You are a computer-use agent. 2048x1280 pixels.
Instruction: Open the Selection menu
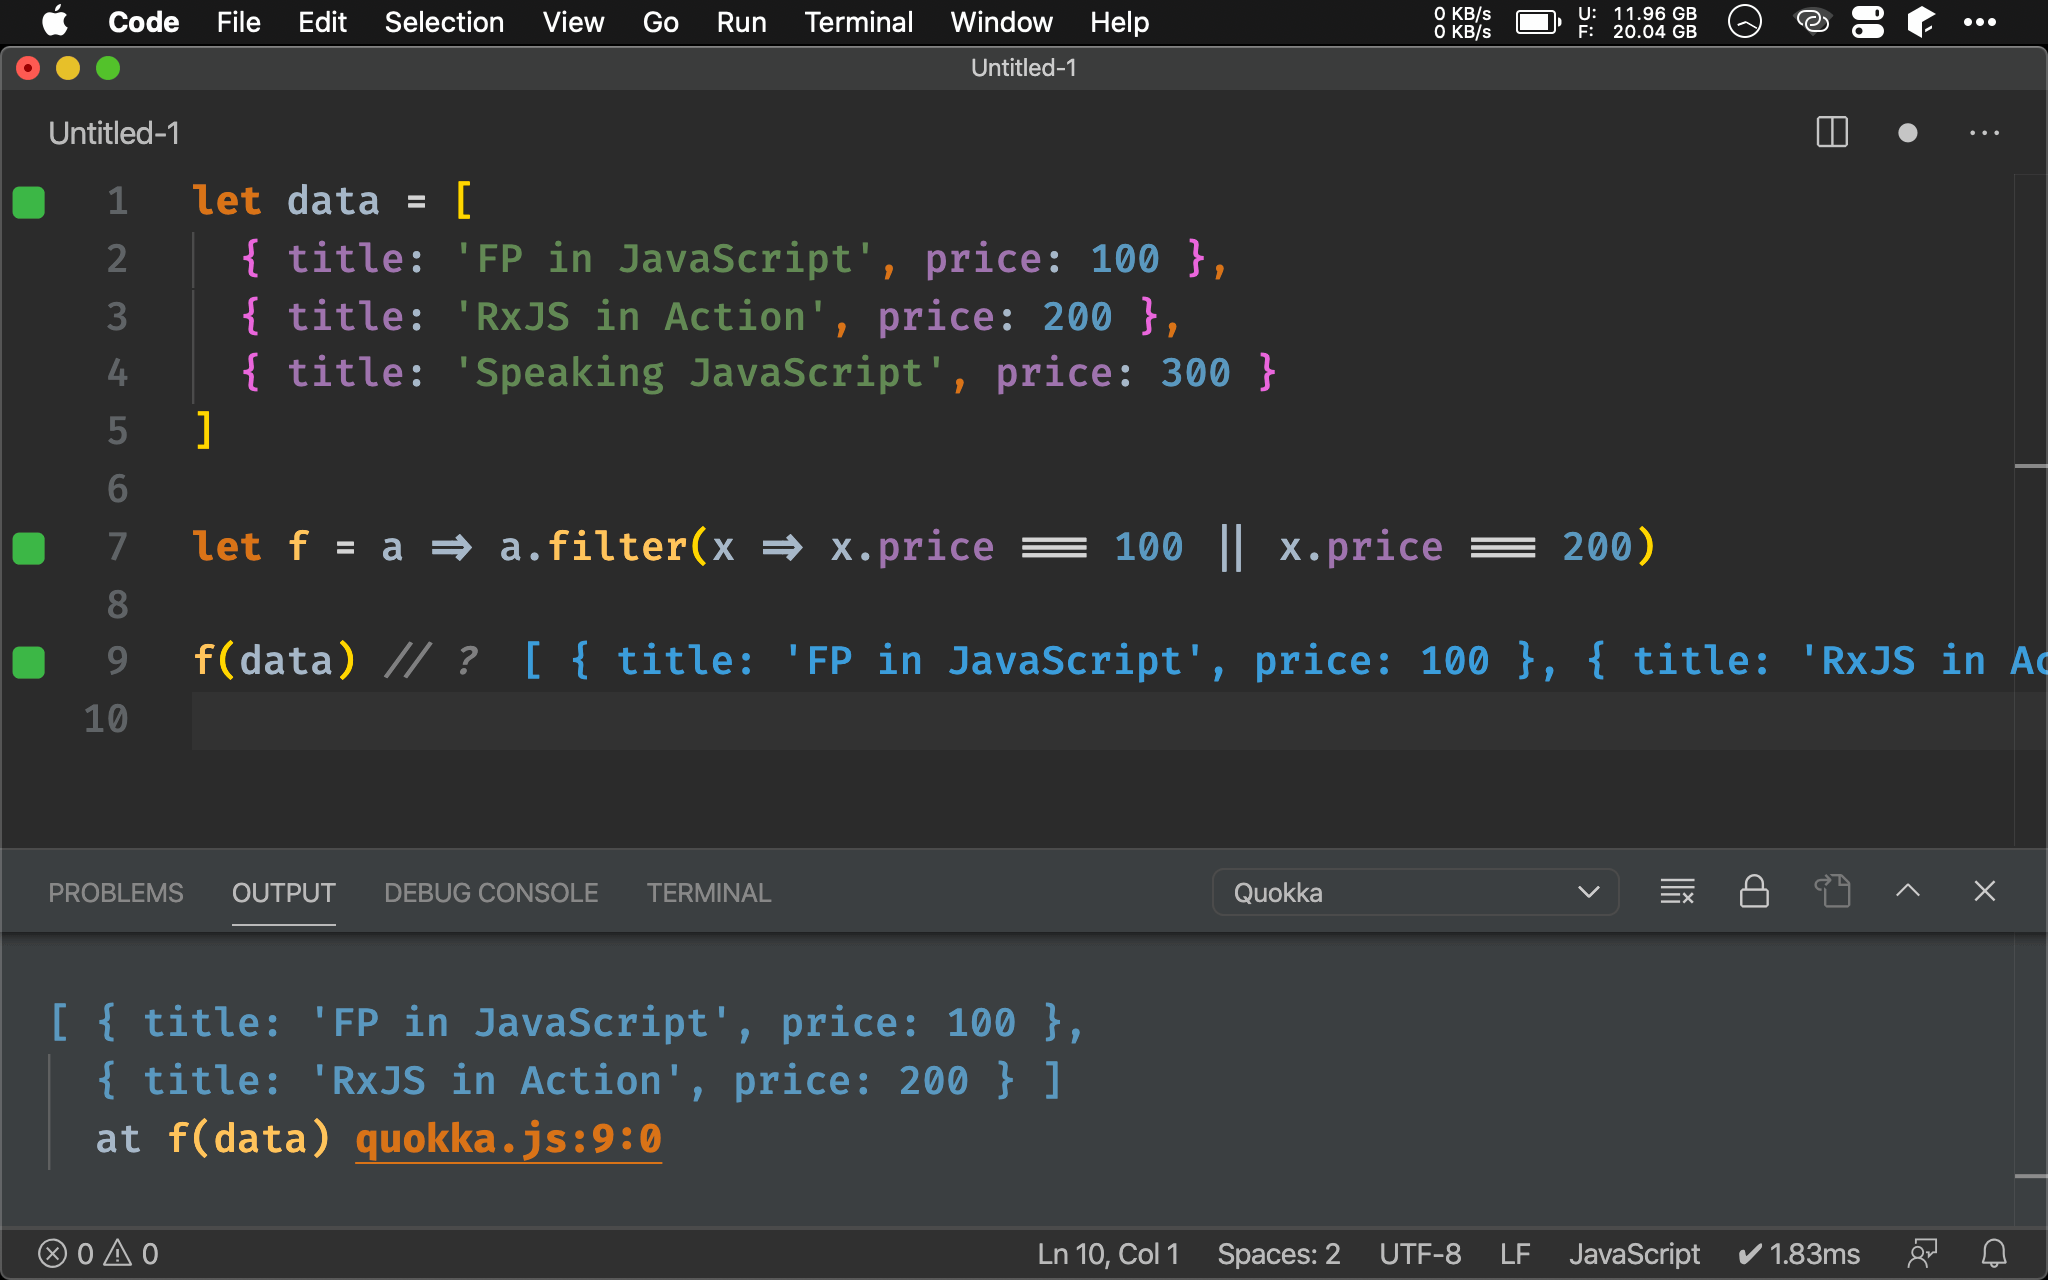pos(444,22)
